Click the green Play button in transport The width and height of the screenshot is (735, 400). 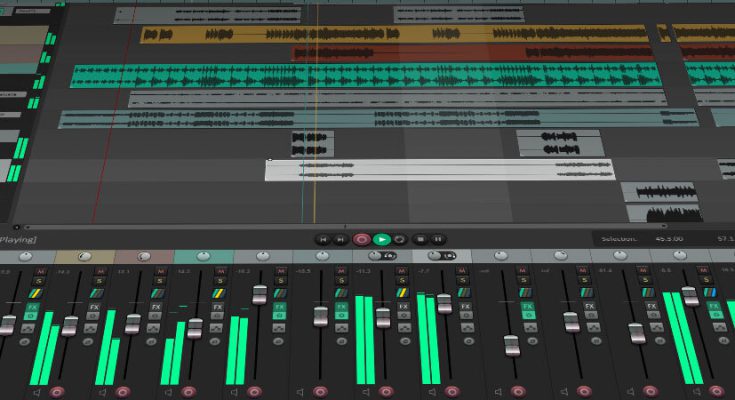click(381, 239)
